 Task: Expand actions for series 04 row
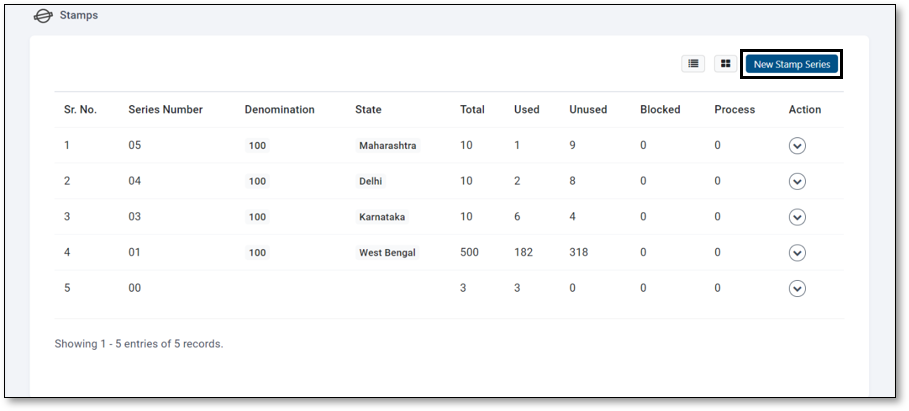click(x=797, y=182)
